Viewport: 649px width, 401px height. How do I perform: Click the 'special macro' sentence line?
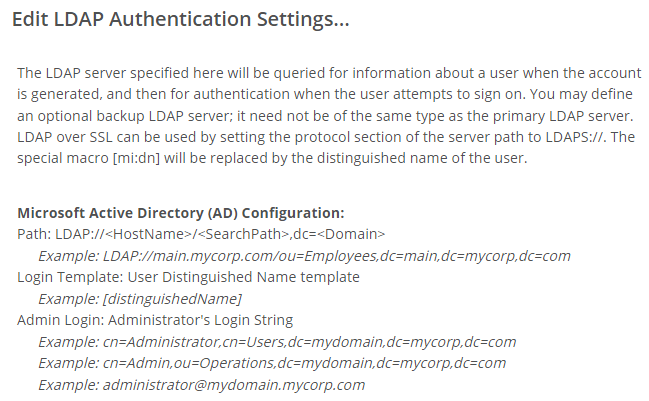pos(272,158)
